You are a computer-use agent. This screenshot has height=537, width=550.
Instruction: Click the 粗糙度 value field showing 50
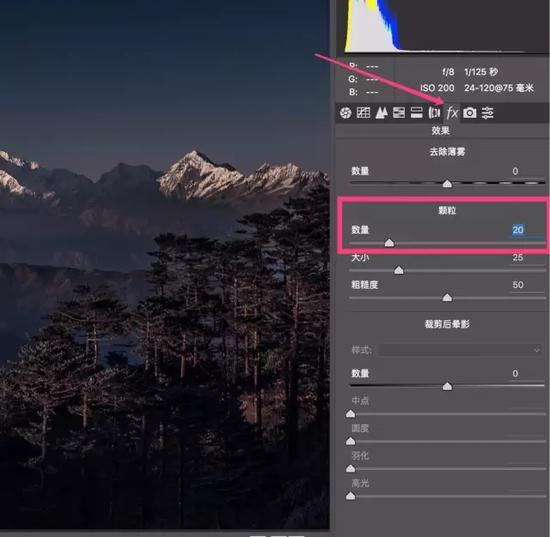518,285
